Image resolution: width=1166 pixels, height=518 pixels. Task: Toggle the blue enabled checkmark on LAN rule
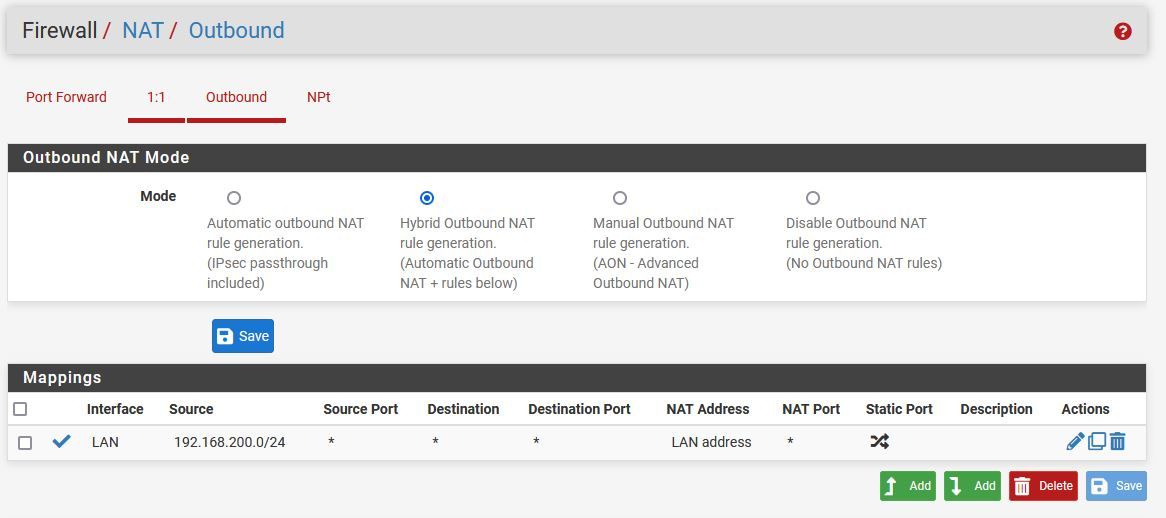62,441
